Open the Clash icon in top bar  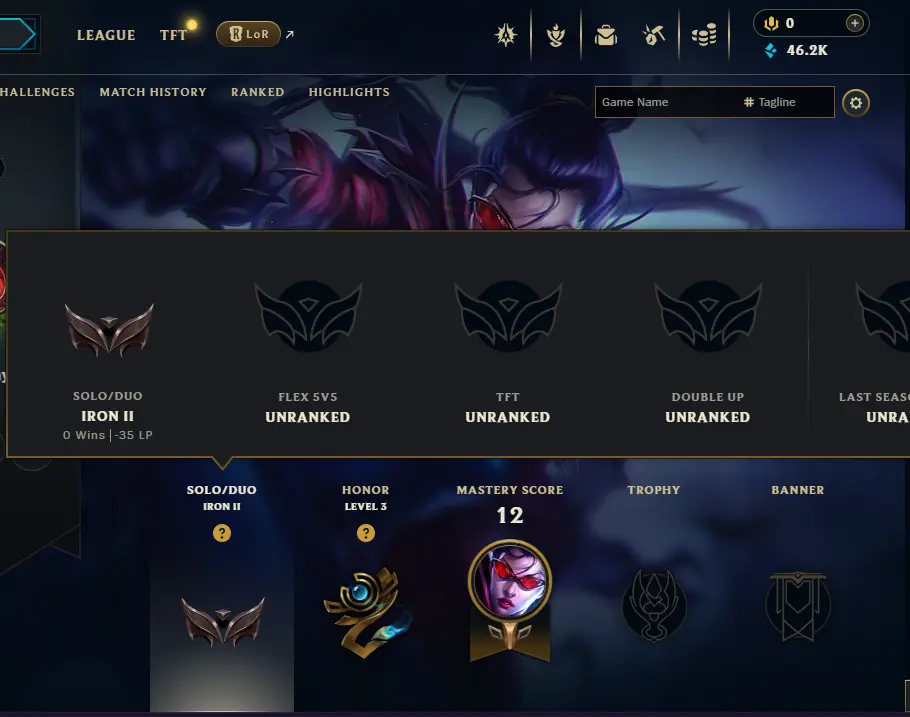[x=505, y=35]
